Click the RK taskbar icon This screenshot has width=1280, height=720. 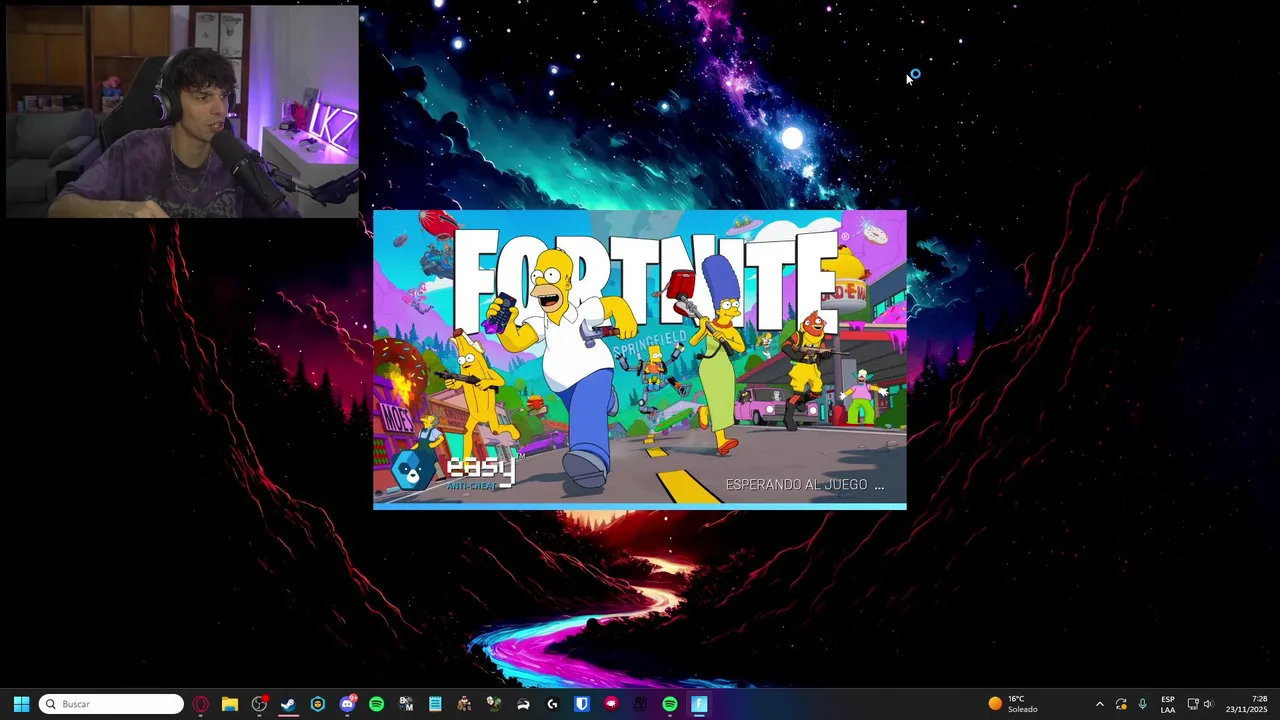(640, 704)
